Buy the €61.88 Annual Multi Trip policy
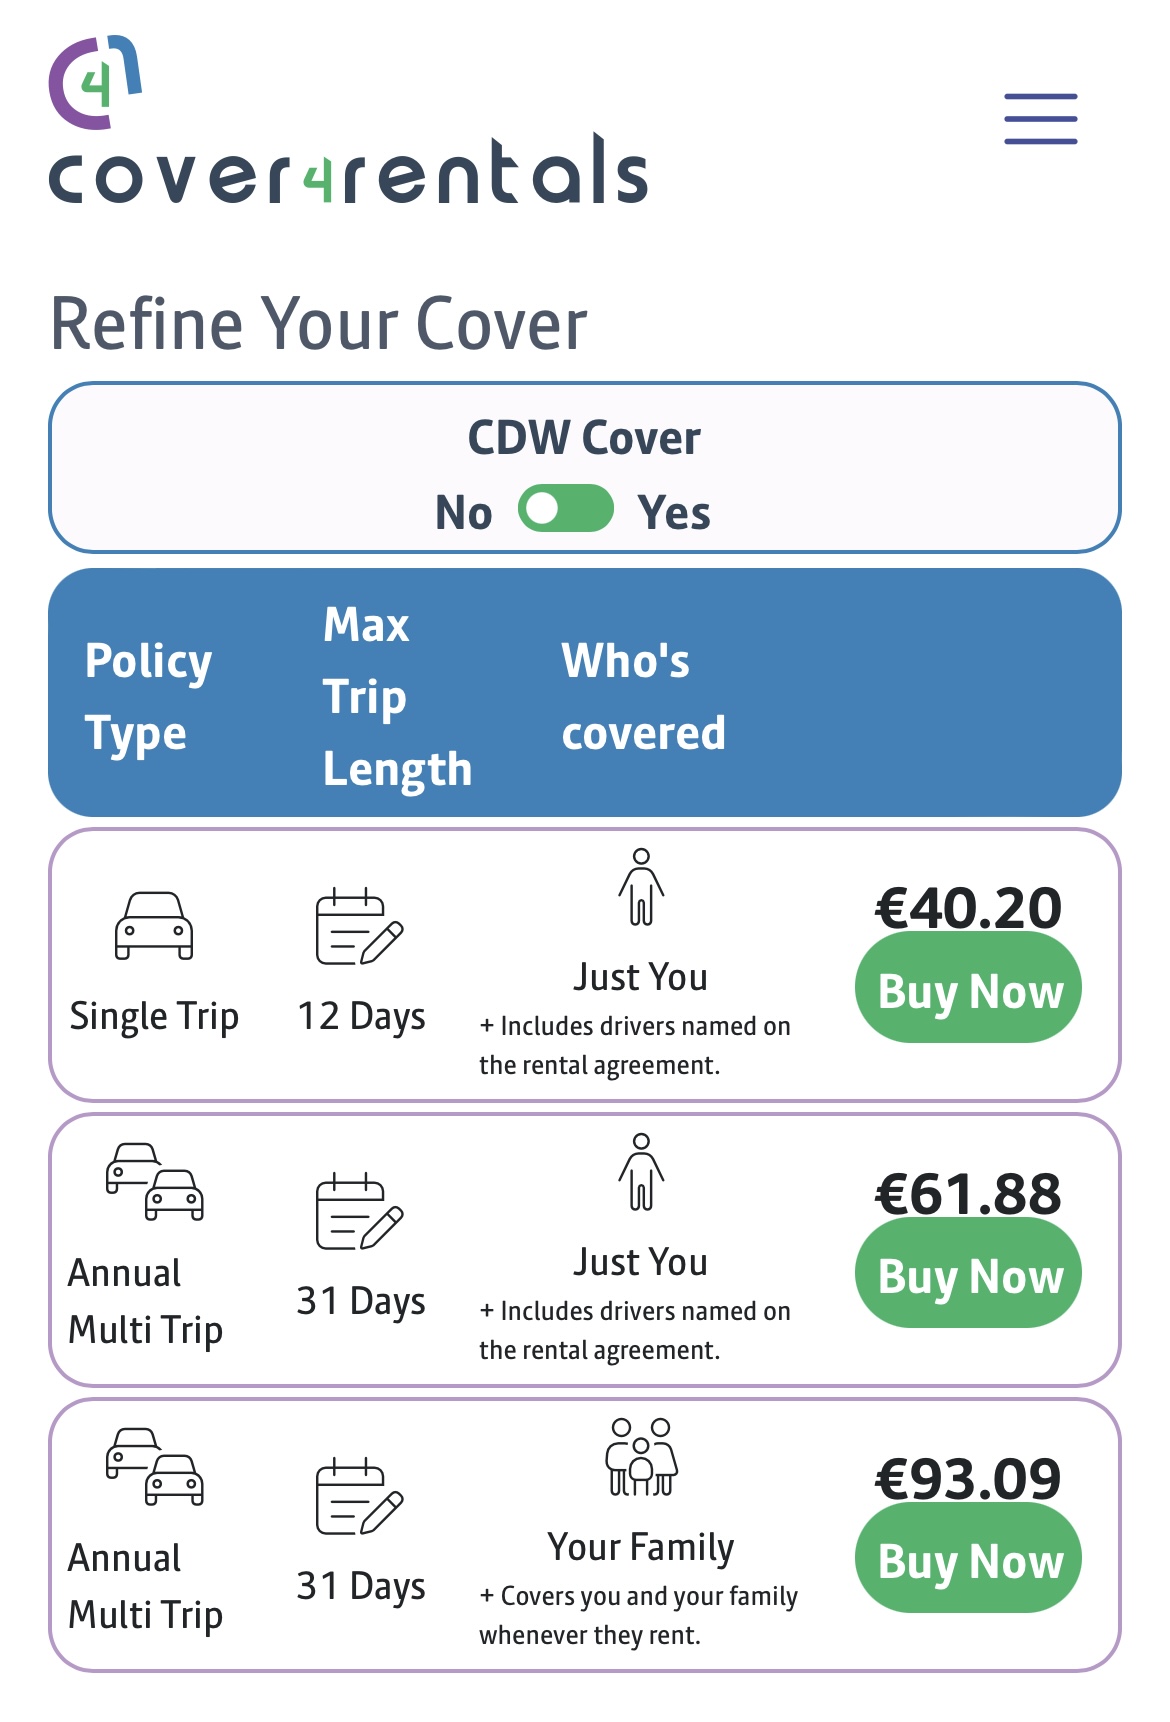The width and height of the screenshot is (1170, 1722). click(x=968, y=1275)
